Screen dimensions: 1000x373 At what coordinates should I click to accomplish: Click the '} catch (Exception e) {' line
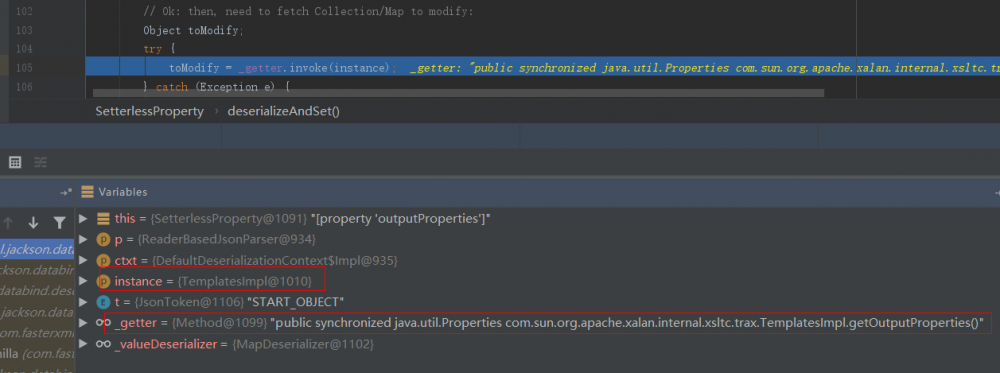point(217,87)
